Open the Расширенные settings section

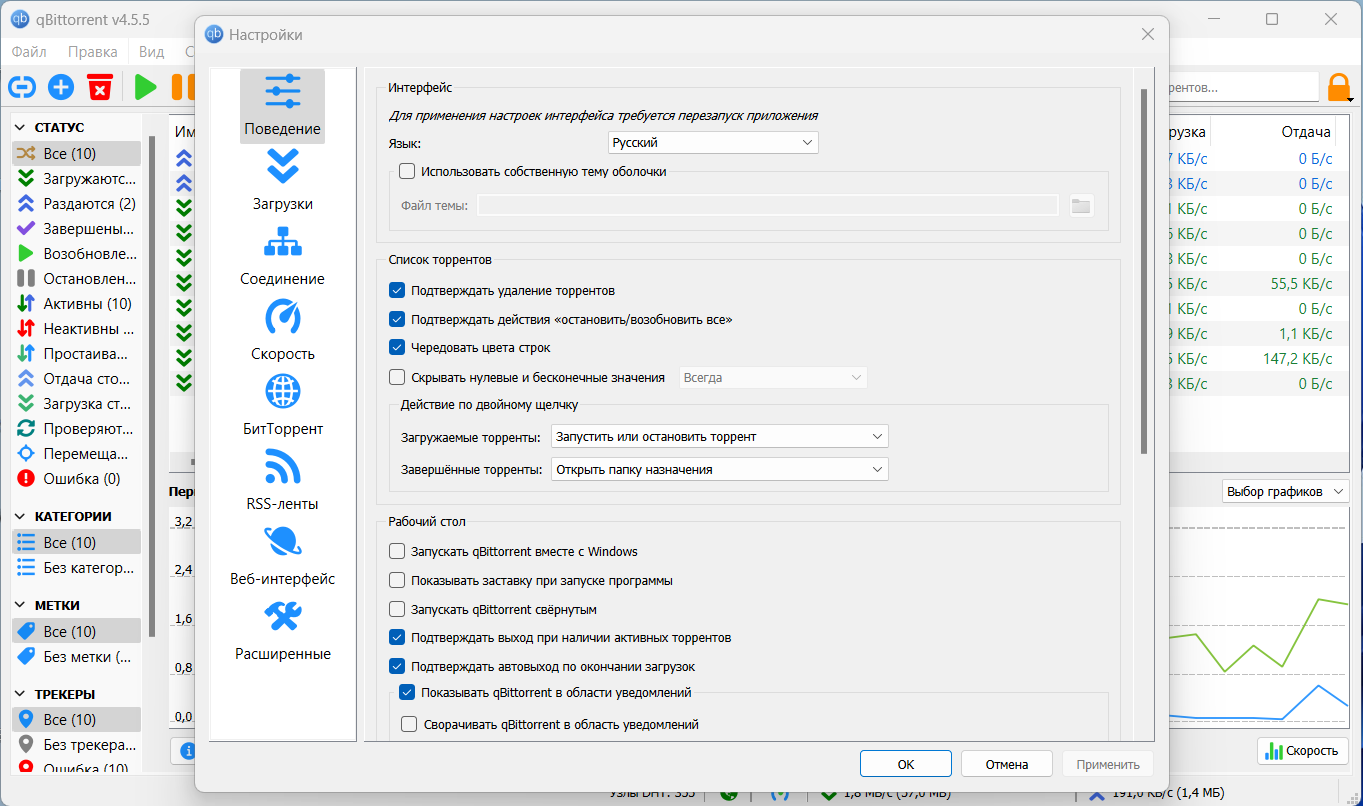click(x=282, y=631)
